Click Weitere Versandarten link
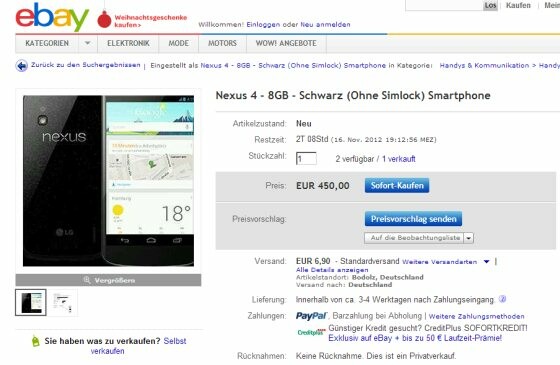 click(x=439, y=262)
